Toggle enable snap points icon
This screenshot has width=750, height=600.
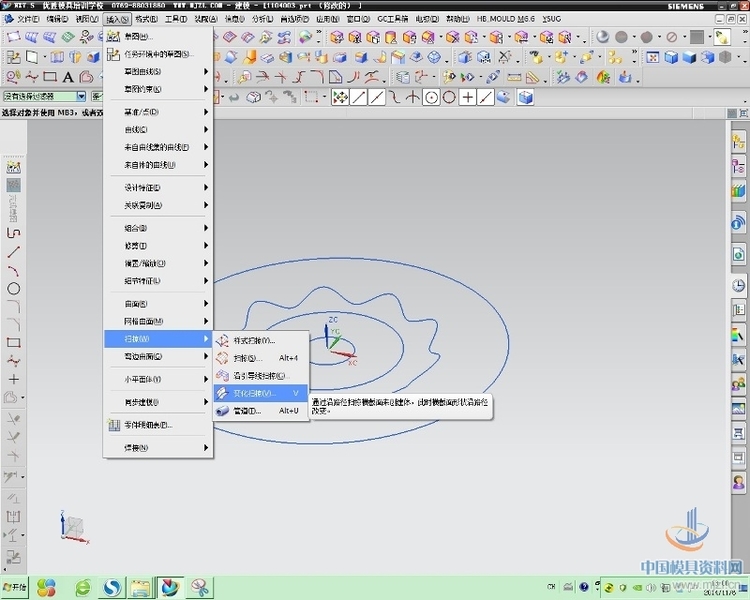click(340, 98)
